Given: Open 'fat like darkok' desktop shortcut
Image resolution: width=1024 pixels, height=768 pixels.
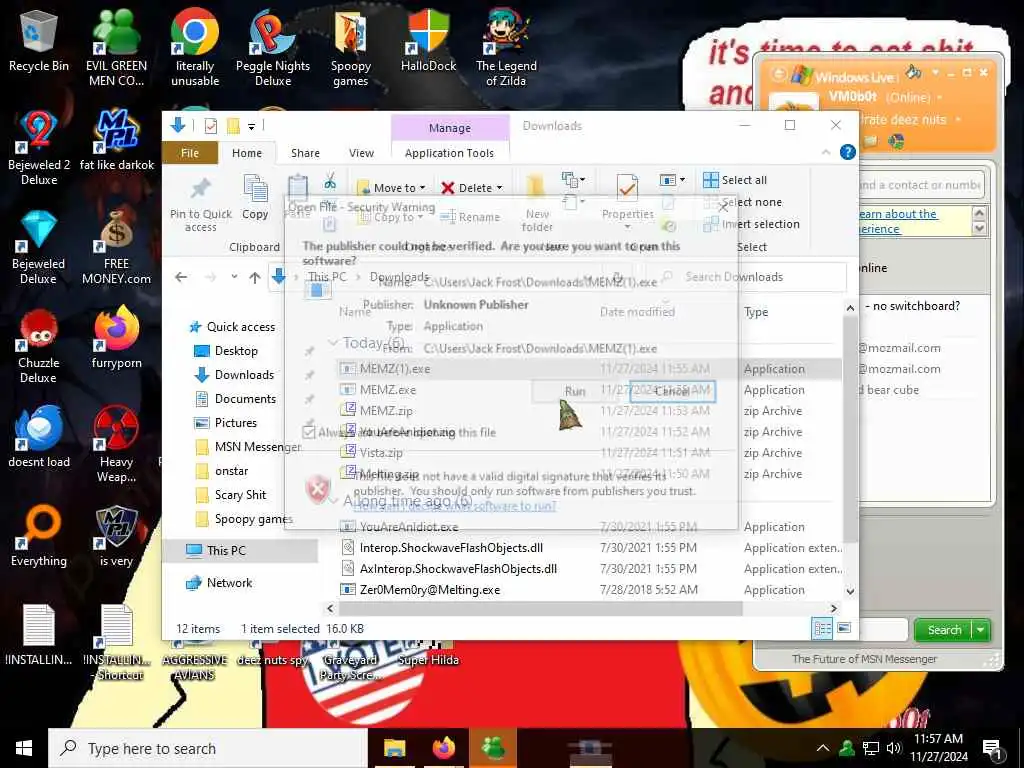Looking at the screenshot, I should point(117,140).
